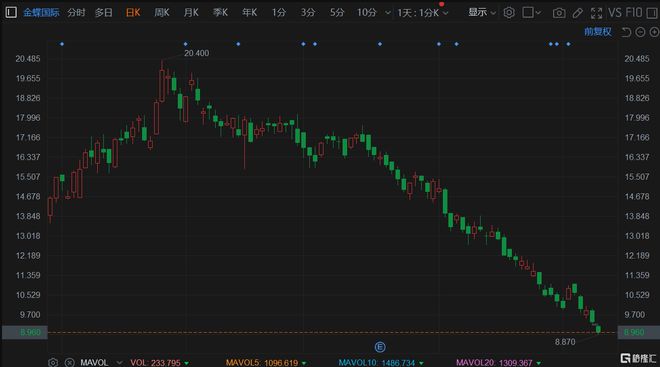The image size is (660, 367).
Task: Select the 周K weekly chart tab
Action: 162,13
